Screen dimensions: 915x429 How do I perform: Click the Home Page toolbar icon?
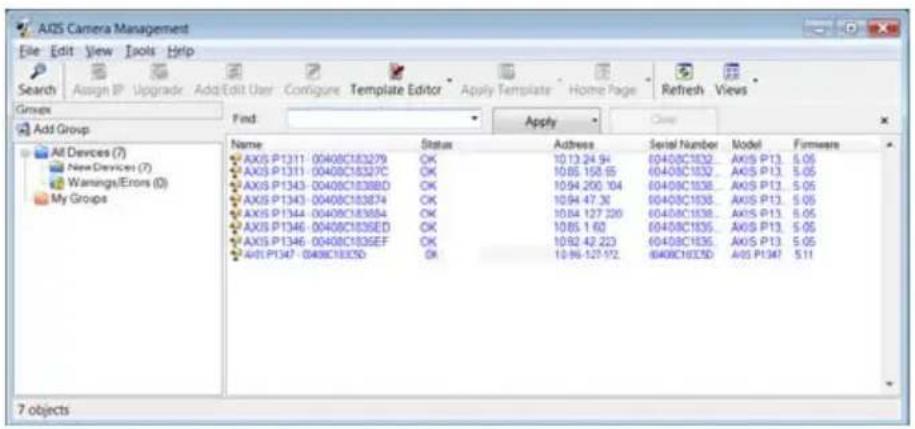[x=602, y=71]
